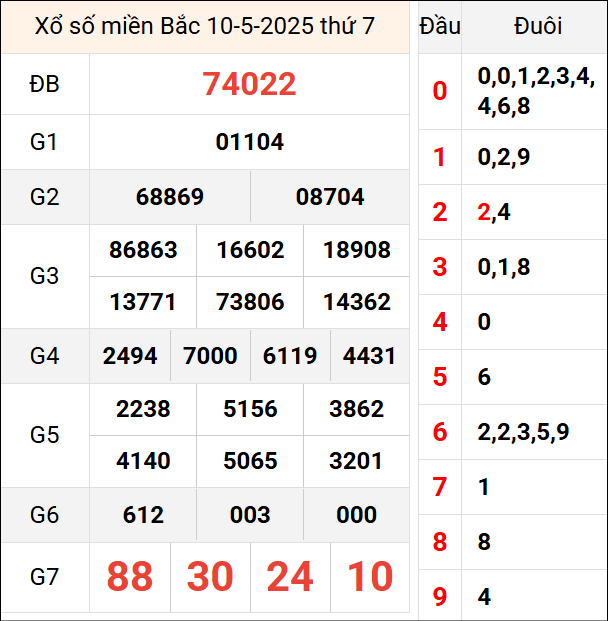The image size is (608, 621).
Task: Select G5 number 5156
Action: (x=249, y=409)
